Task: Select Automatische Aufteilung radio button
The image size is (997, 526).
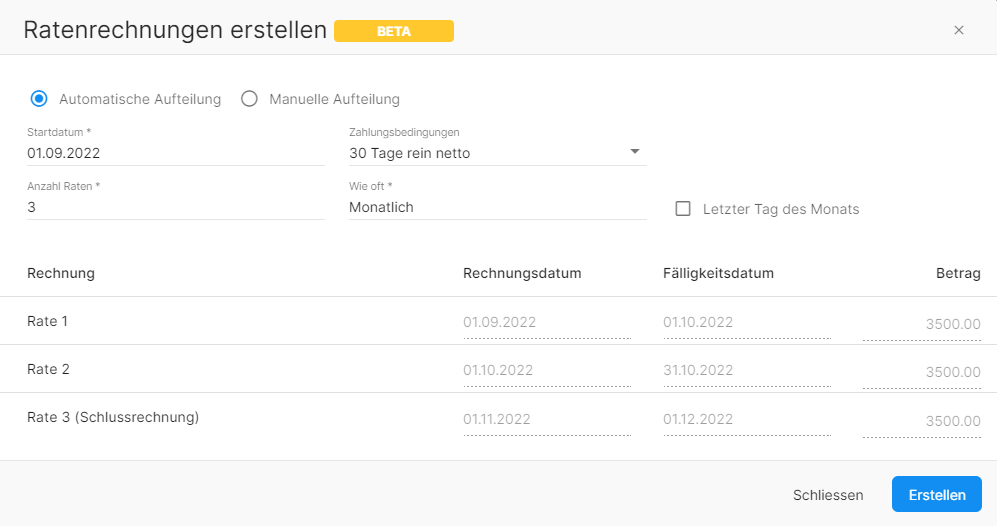Action: [x=40, y=99]
